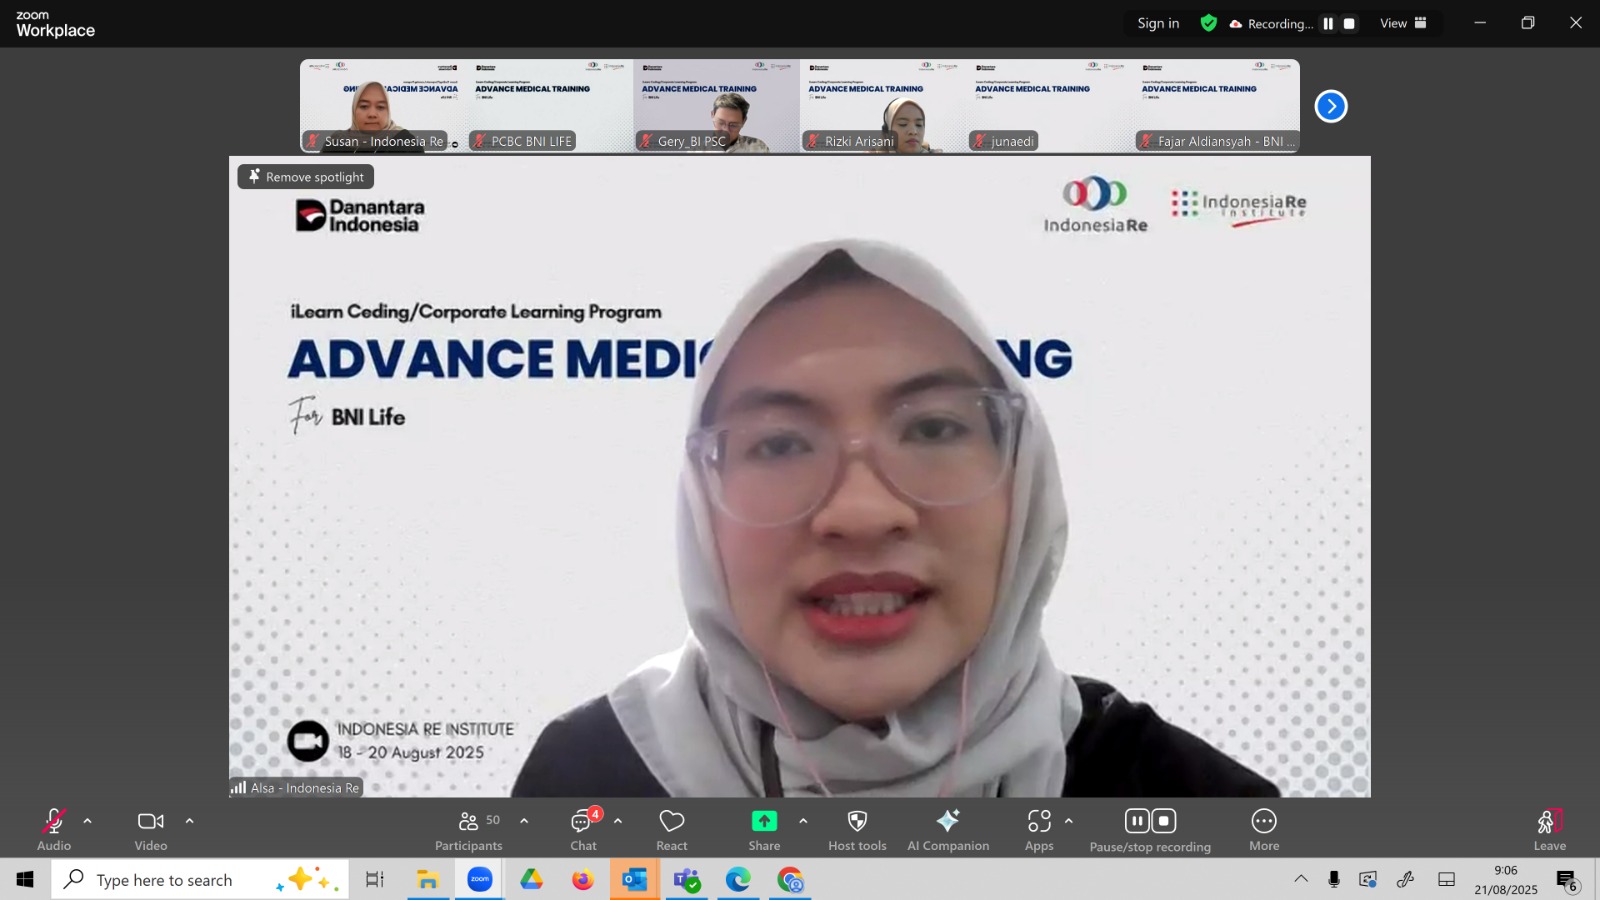Leave the meeting

pos(1549,829)
